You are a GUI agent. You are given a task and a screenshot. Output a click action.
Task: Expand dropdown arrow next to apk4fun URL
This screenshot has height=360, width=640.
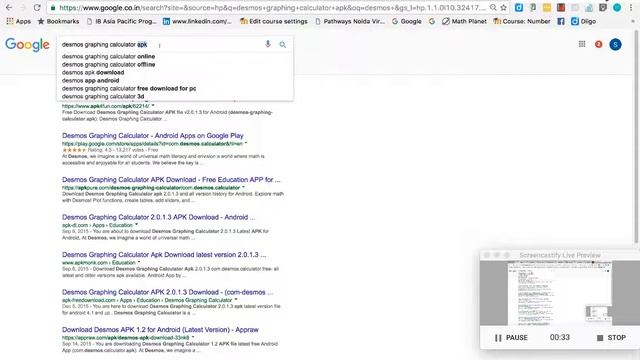point(153,106)
